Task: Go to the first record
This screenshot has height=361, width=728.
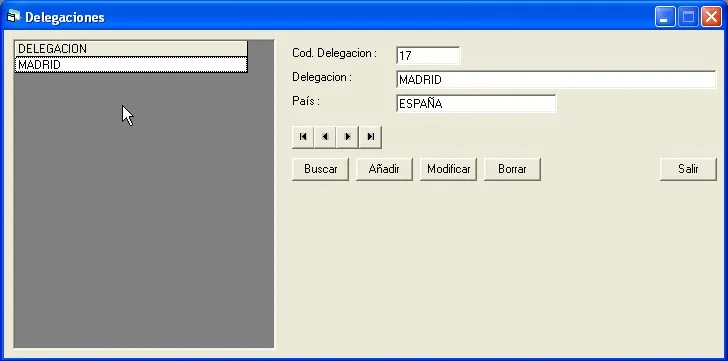Action: 303,137
